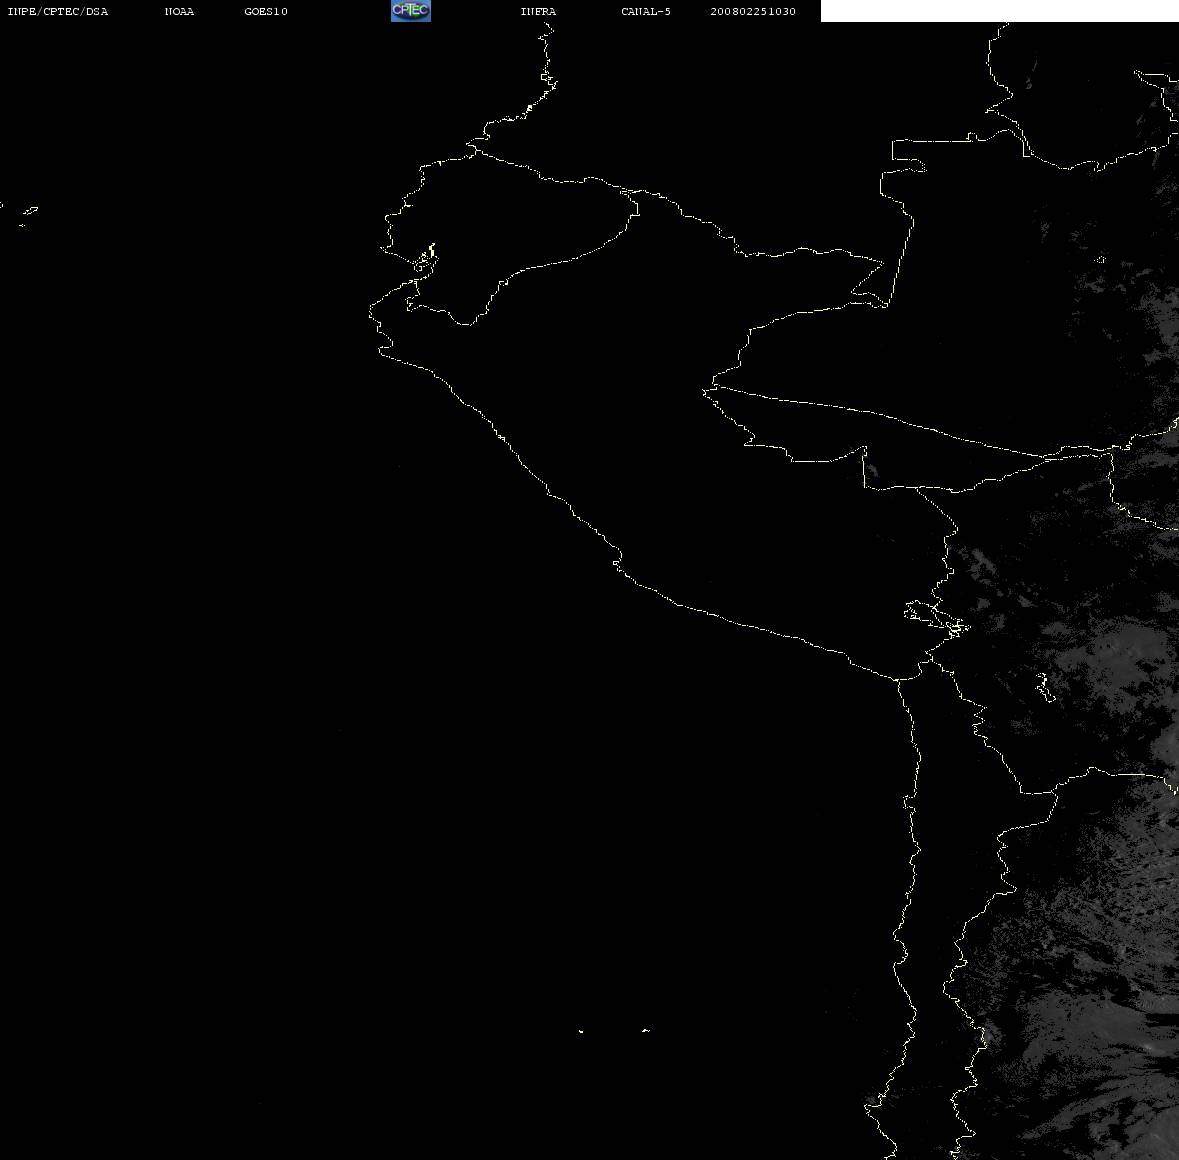Click the blank white box in header
1179x1160 pixels.
999,11
